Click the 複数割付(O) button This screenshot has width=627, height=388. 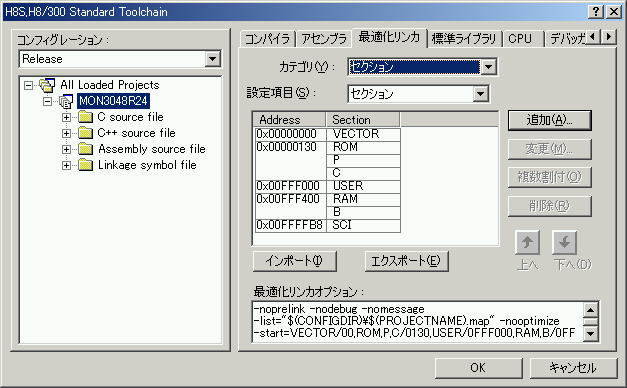pos(549,177)
